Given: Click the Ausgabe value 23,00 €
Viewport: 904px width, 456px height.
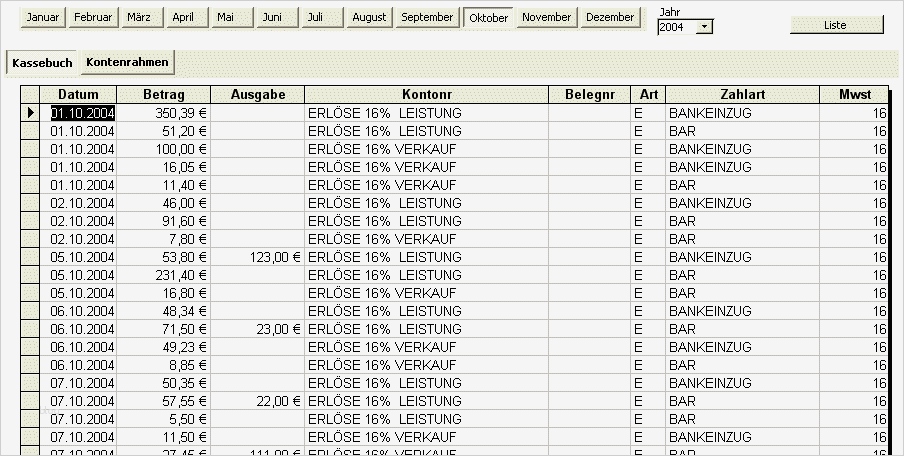Looking at the screenshot, I should tap(258, 329).
